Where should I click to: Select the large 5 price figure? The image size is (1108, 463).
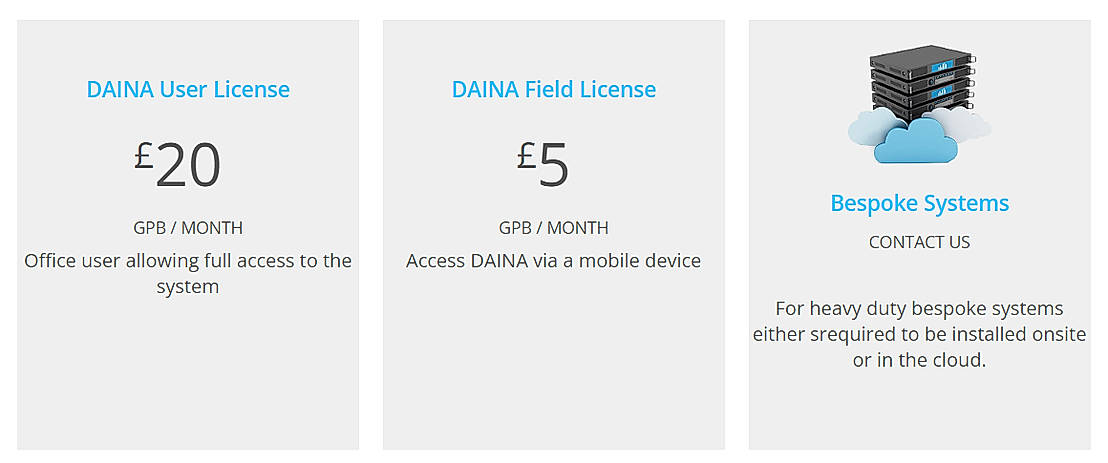click(554, 166)
